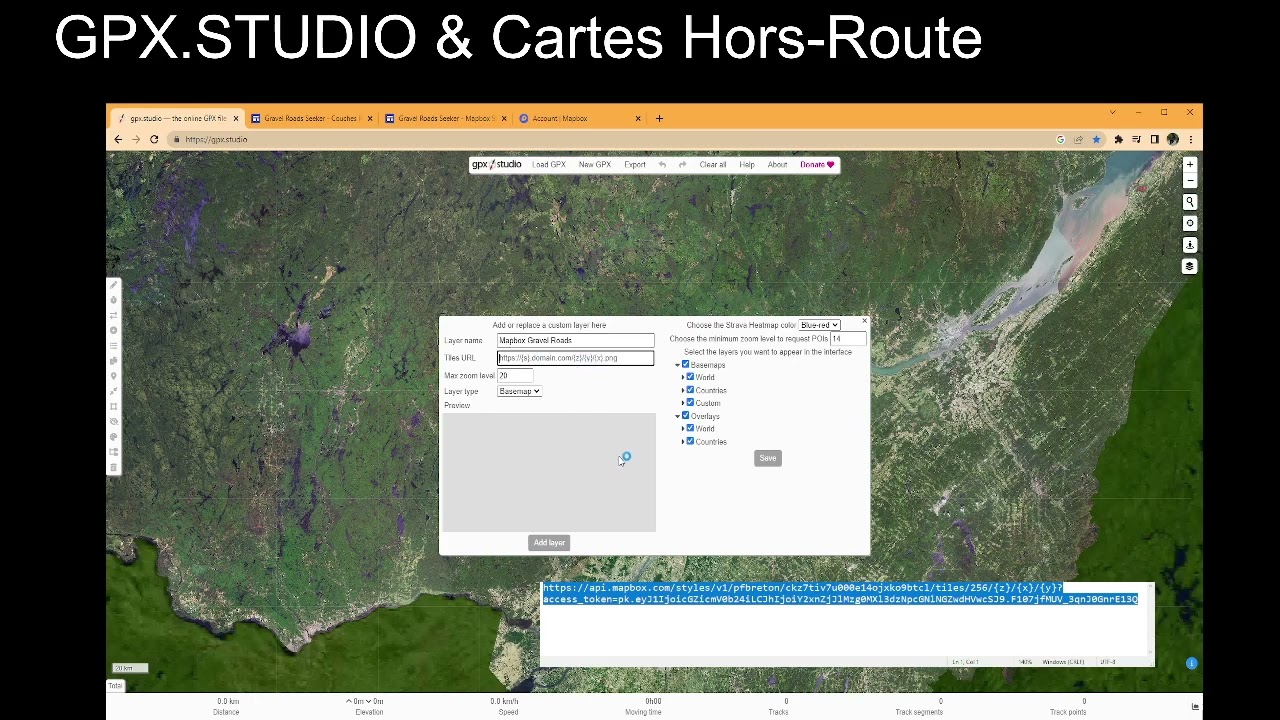Click the redo arrow in menu bar
Screen dimensions: 1280x720
click(682, 165)
